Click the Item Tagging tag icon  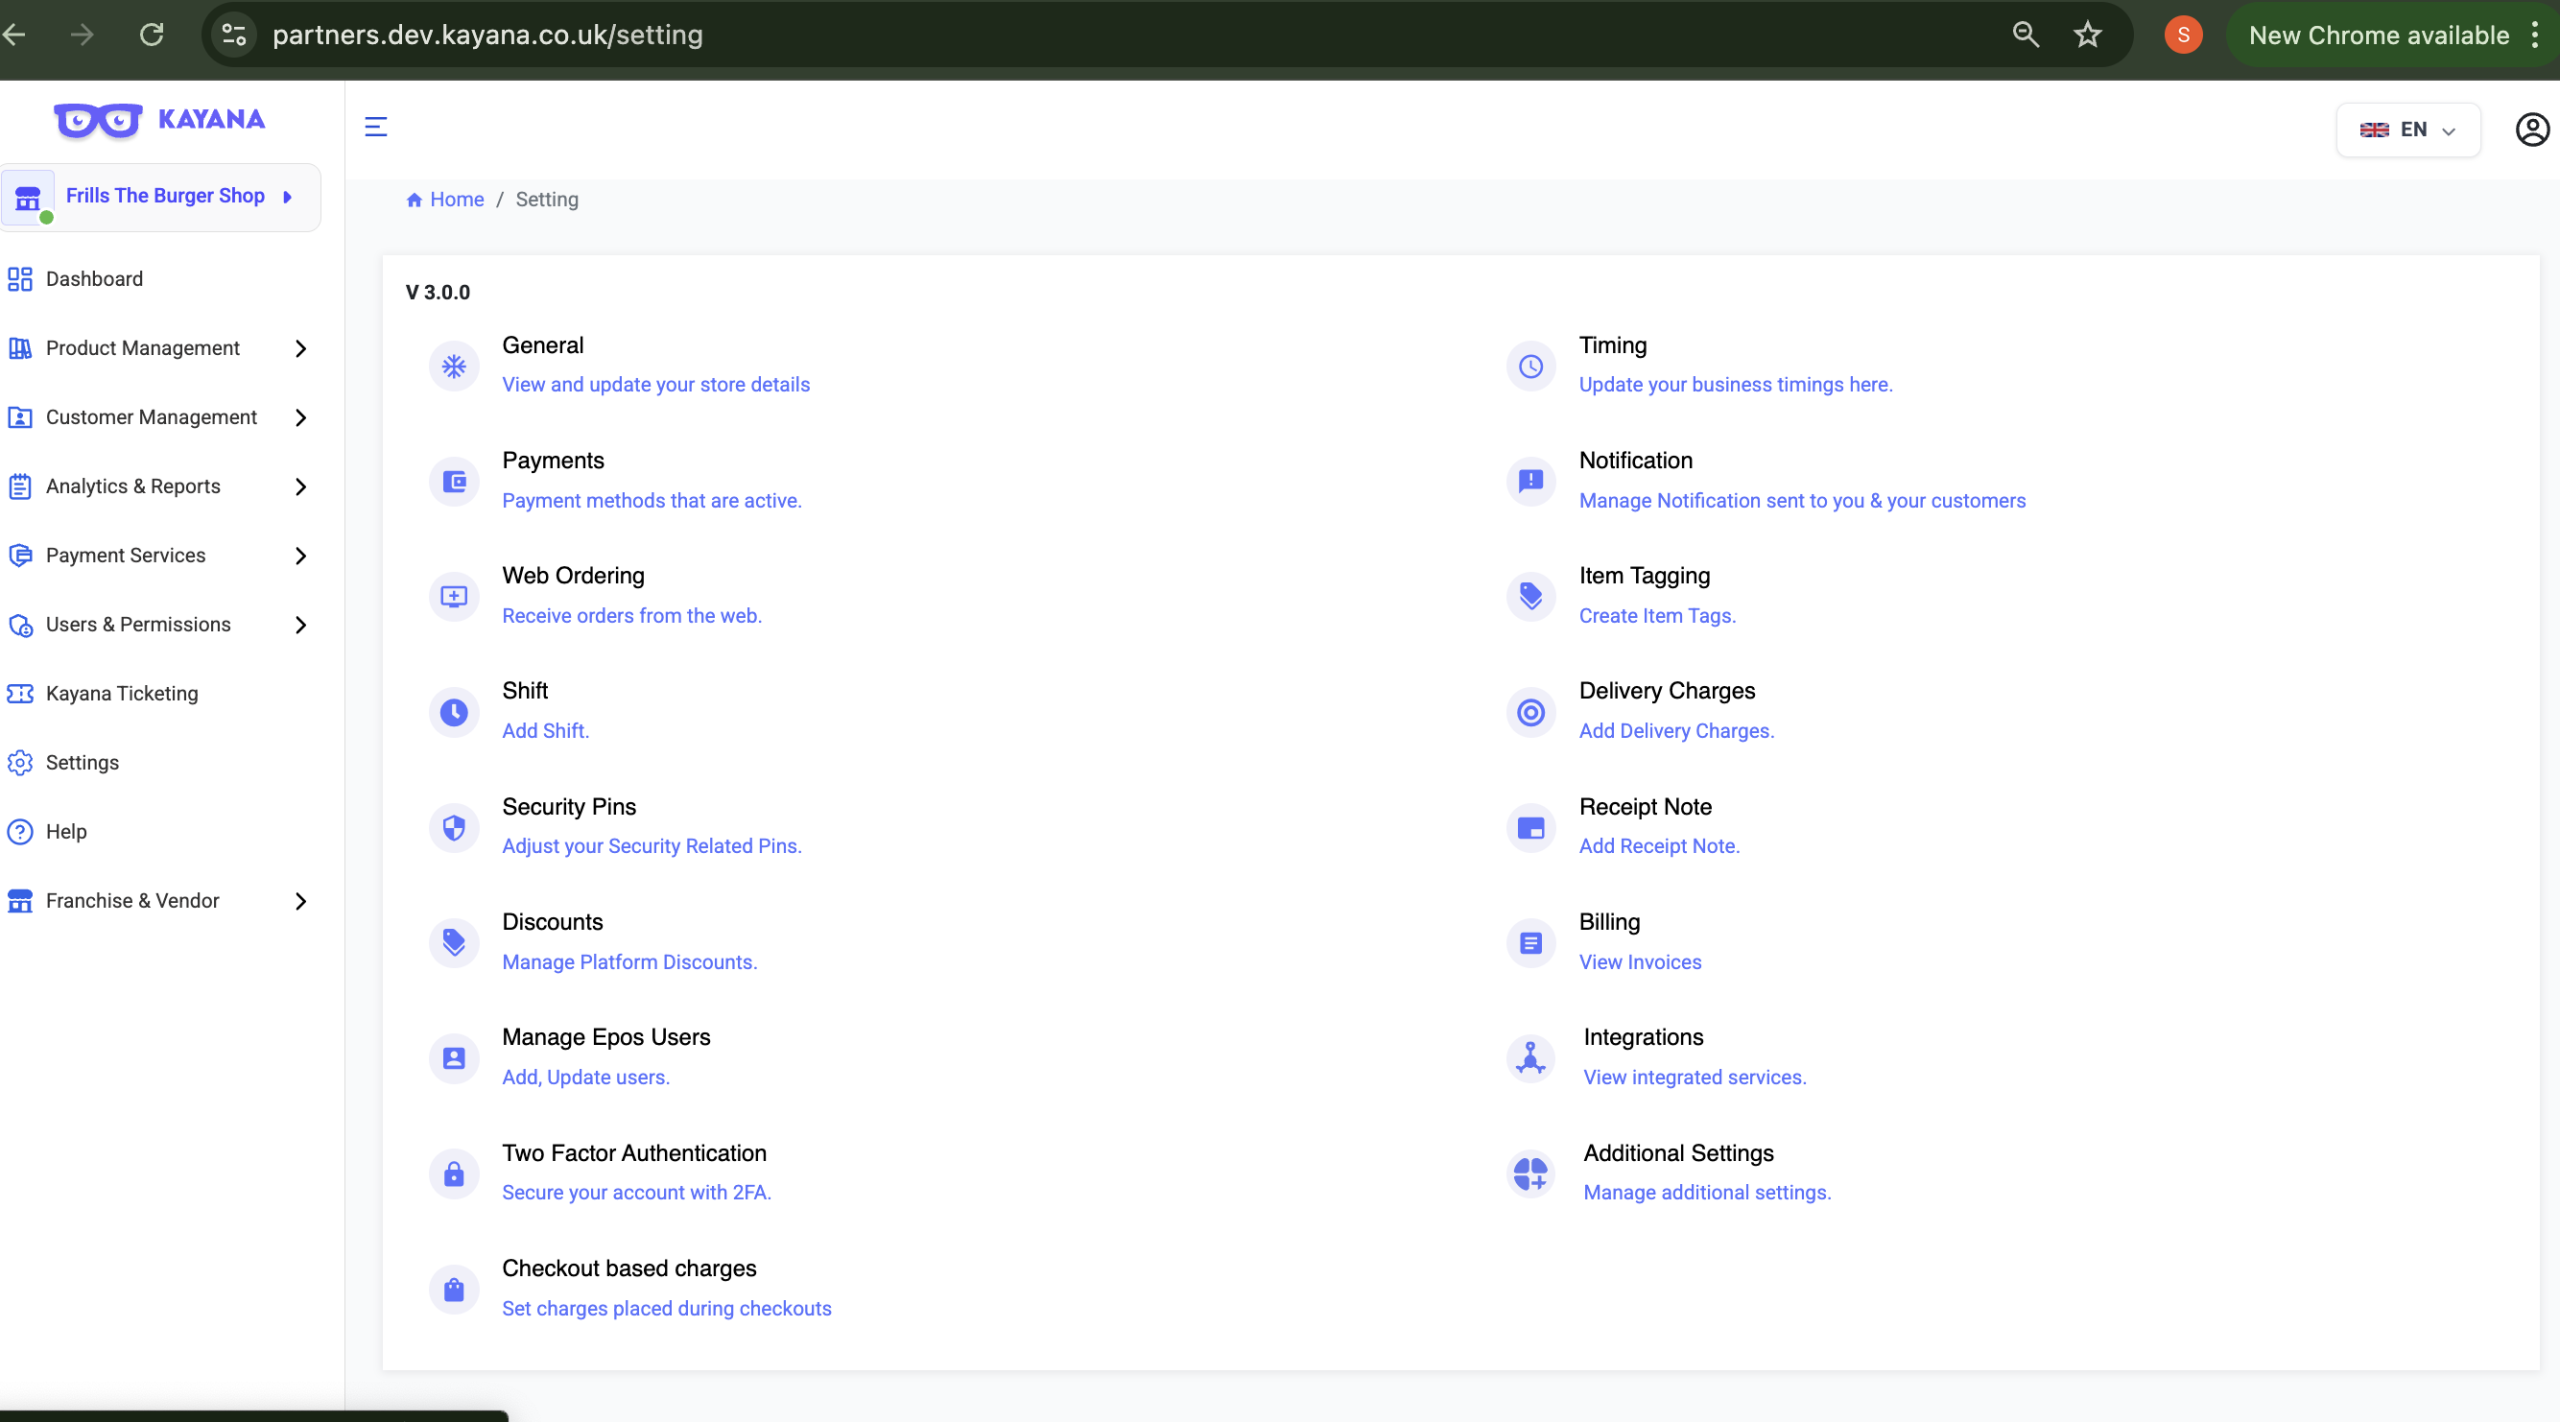click(1531, 597)
